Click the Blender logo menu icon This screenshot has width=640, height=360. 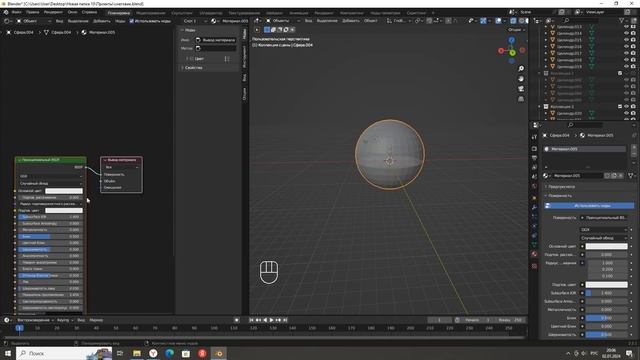point(6,12)
